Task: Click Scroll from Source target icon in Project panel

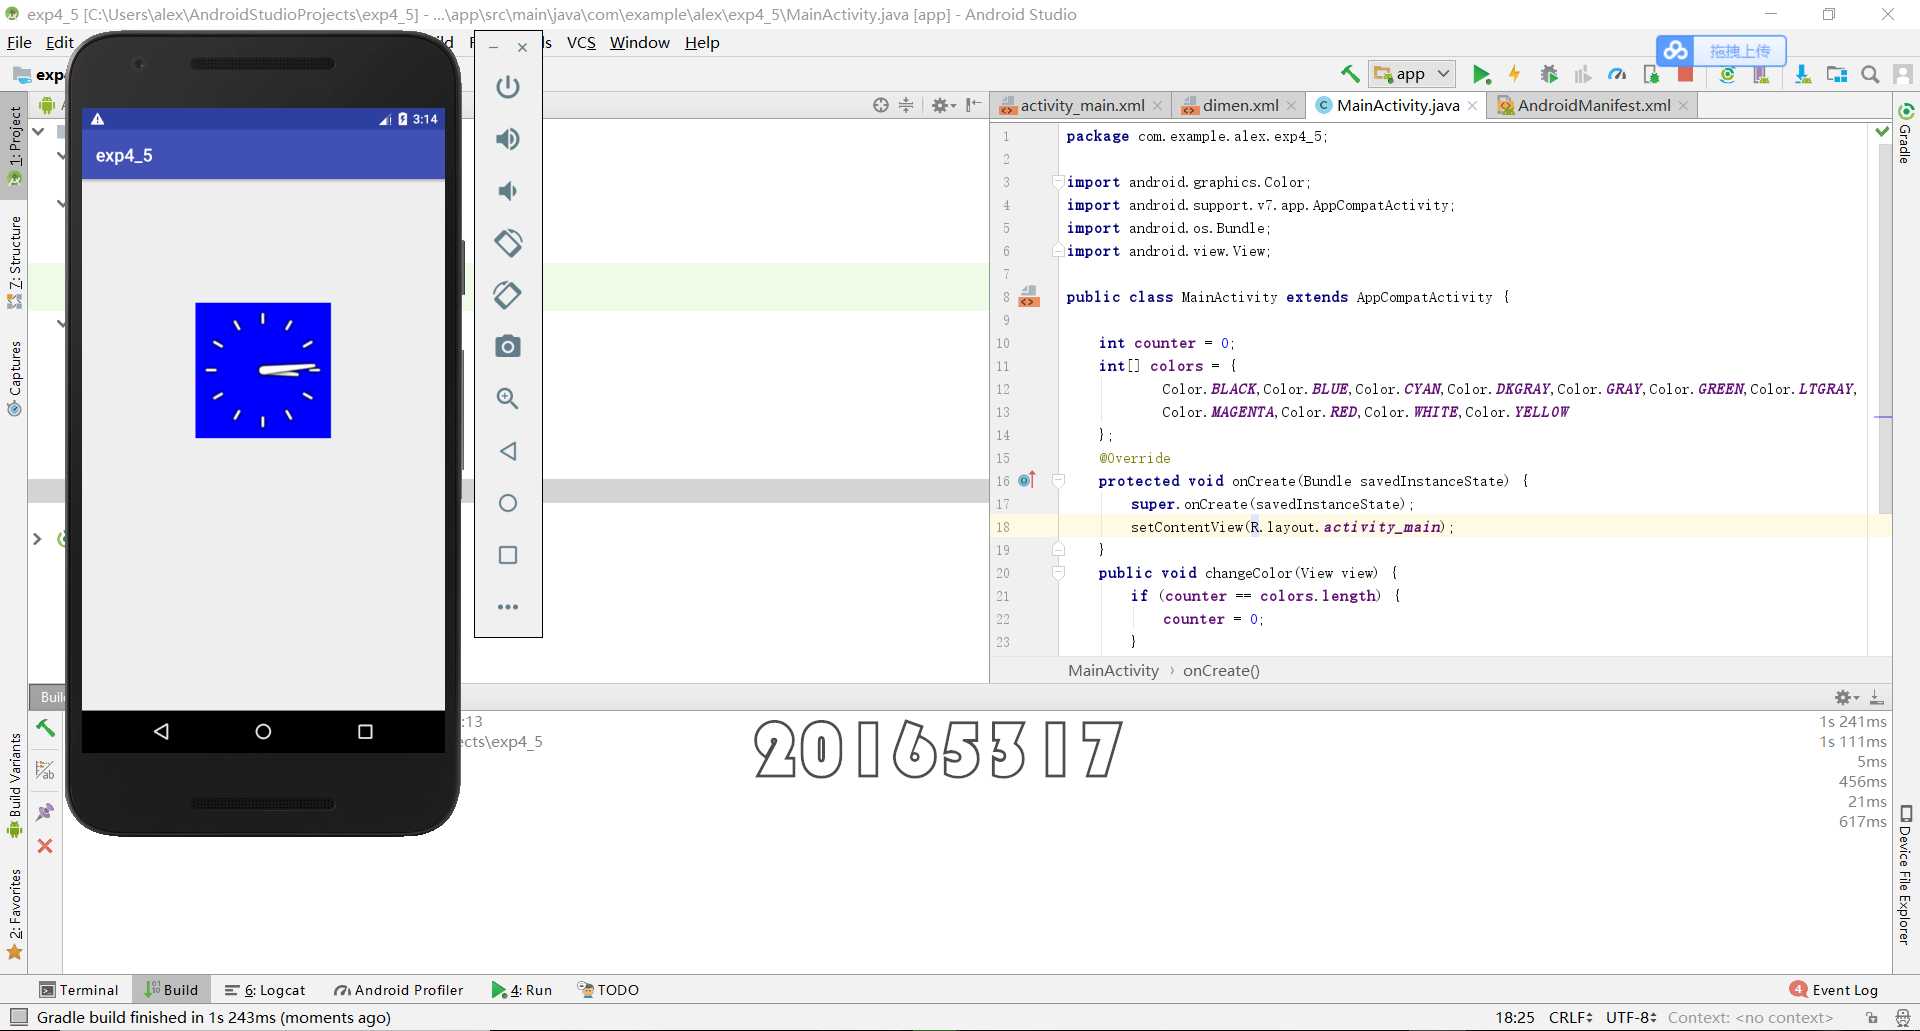Action: pyautogui.click(x=880, y=105)
